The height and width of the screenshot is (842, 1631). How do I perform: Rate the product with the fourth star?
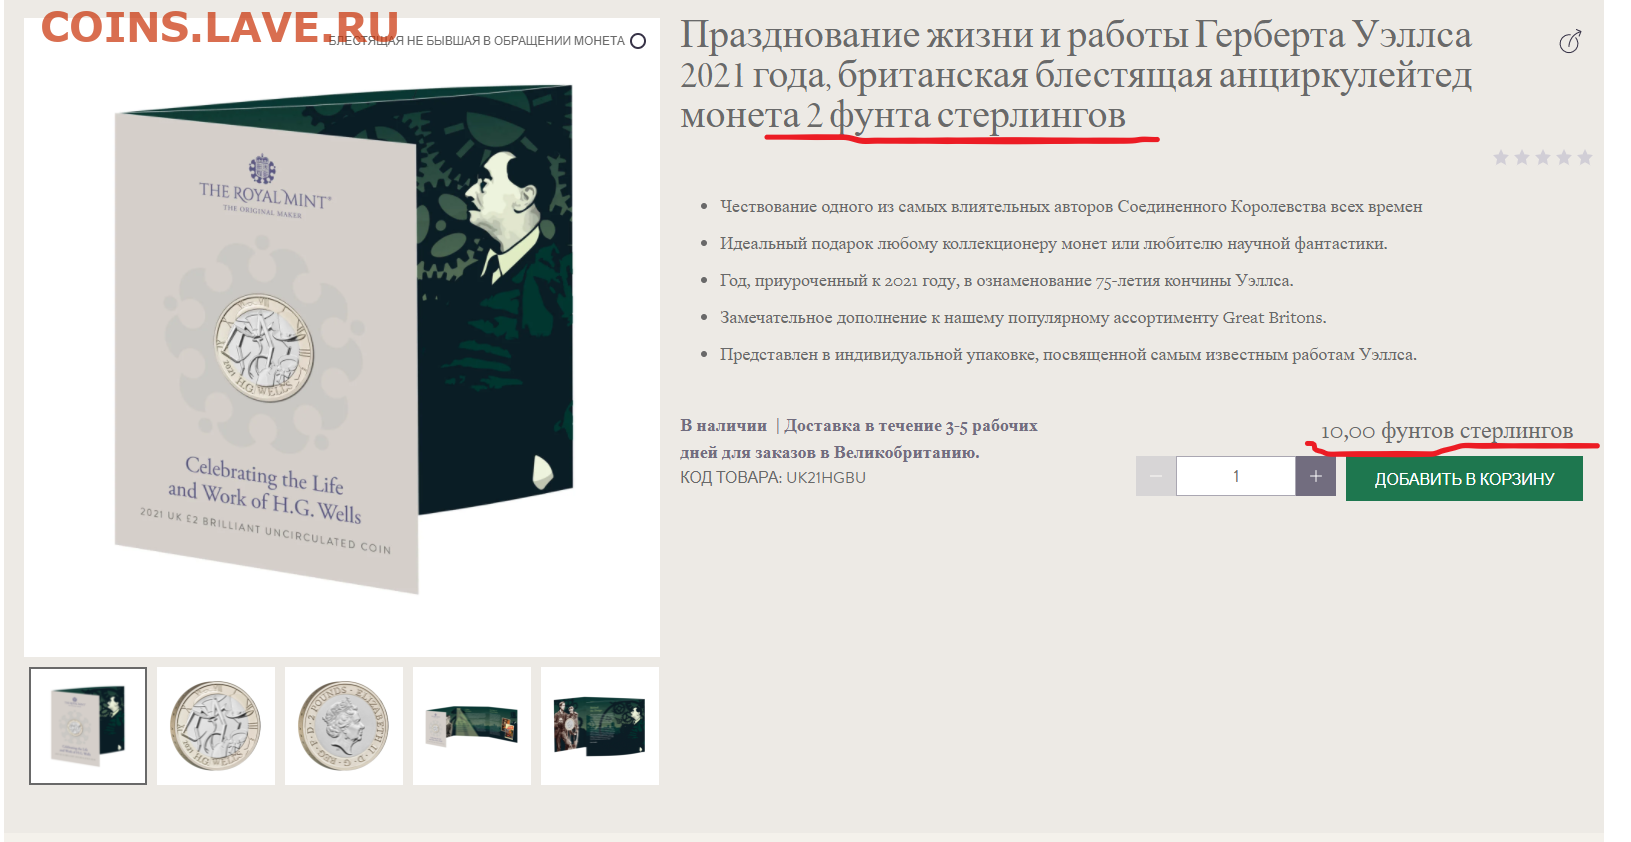point(1564,157)
